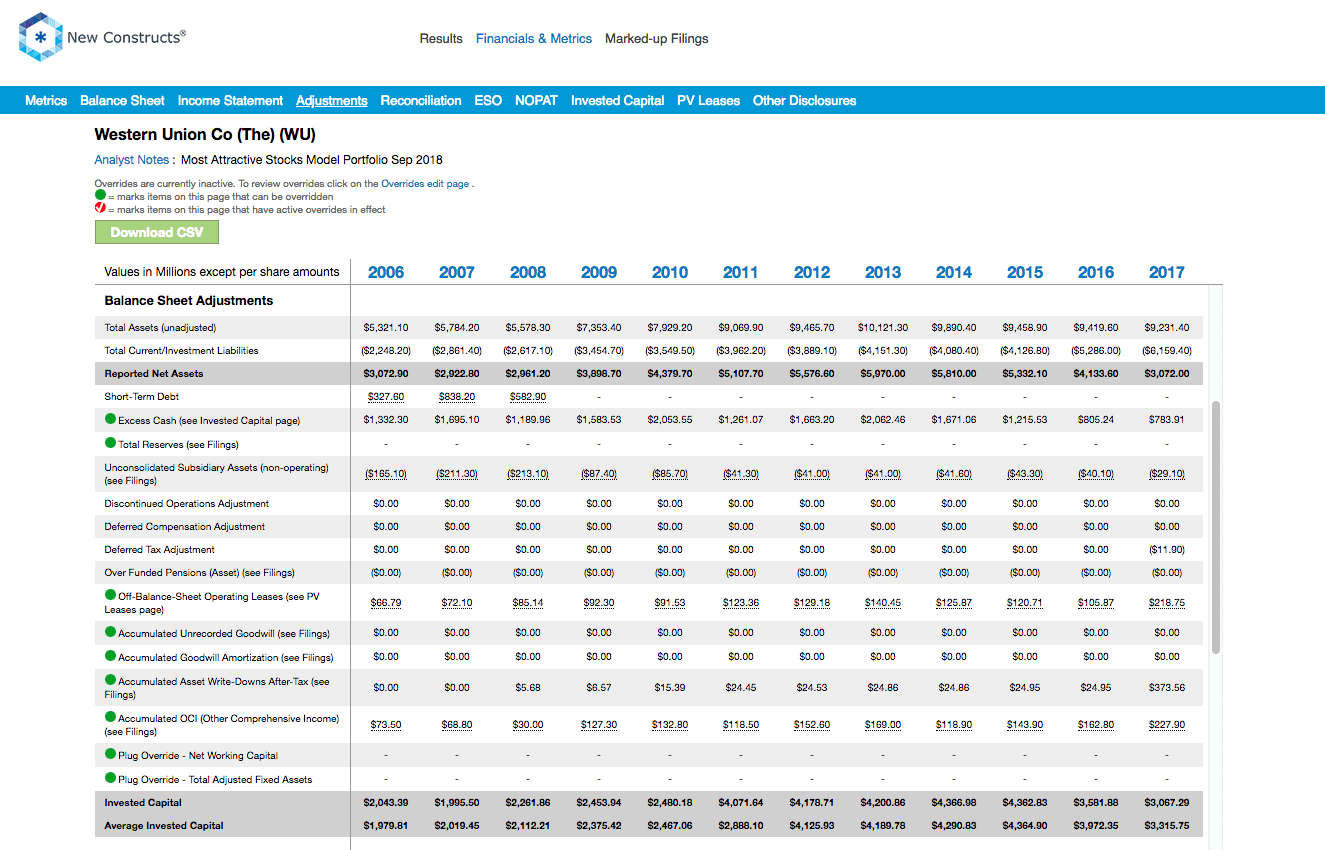Click green dot beside Accumulated Unrecorded Goodwill
Image resolution: width=1325 pixels, height=850 pixels.
(110, 632)
